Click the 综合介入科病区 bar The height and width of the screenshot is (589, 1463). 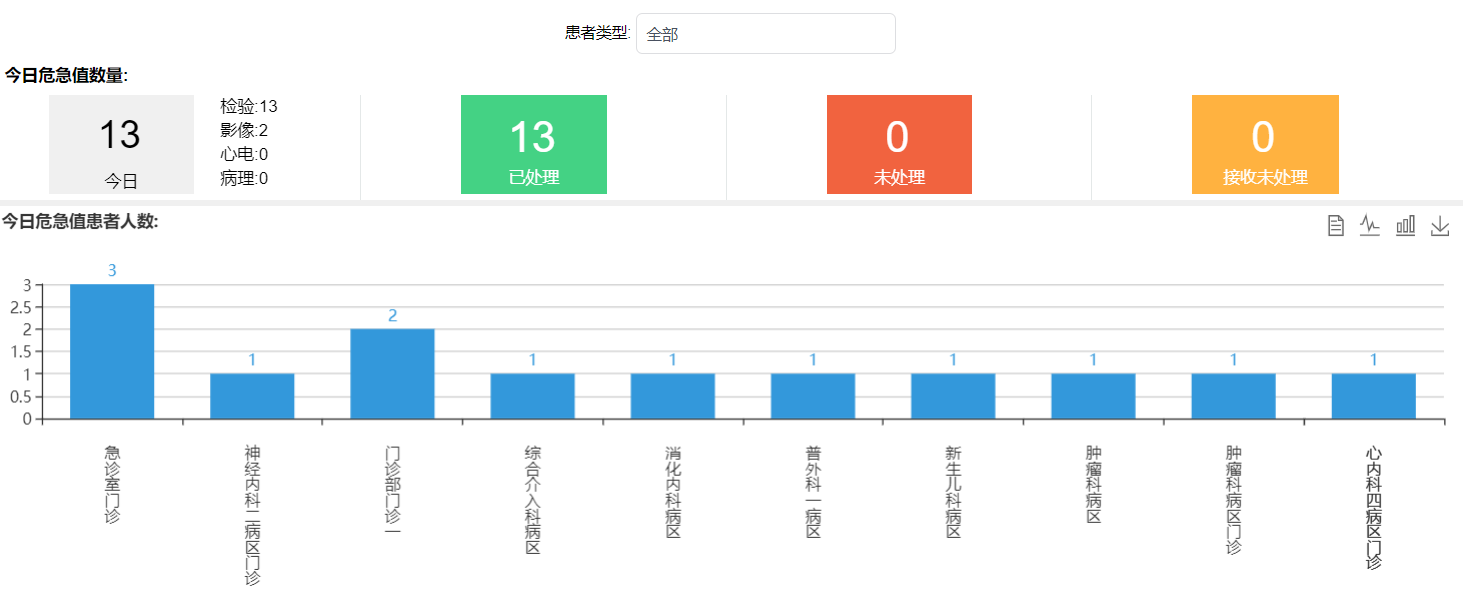tap(533, 396)
